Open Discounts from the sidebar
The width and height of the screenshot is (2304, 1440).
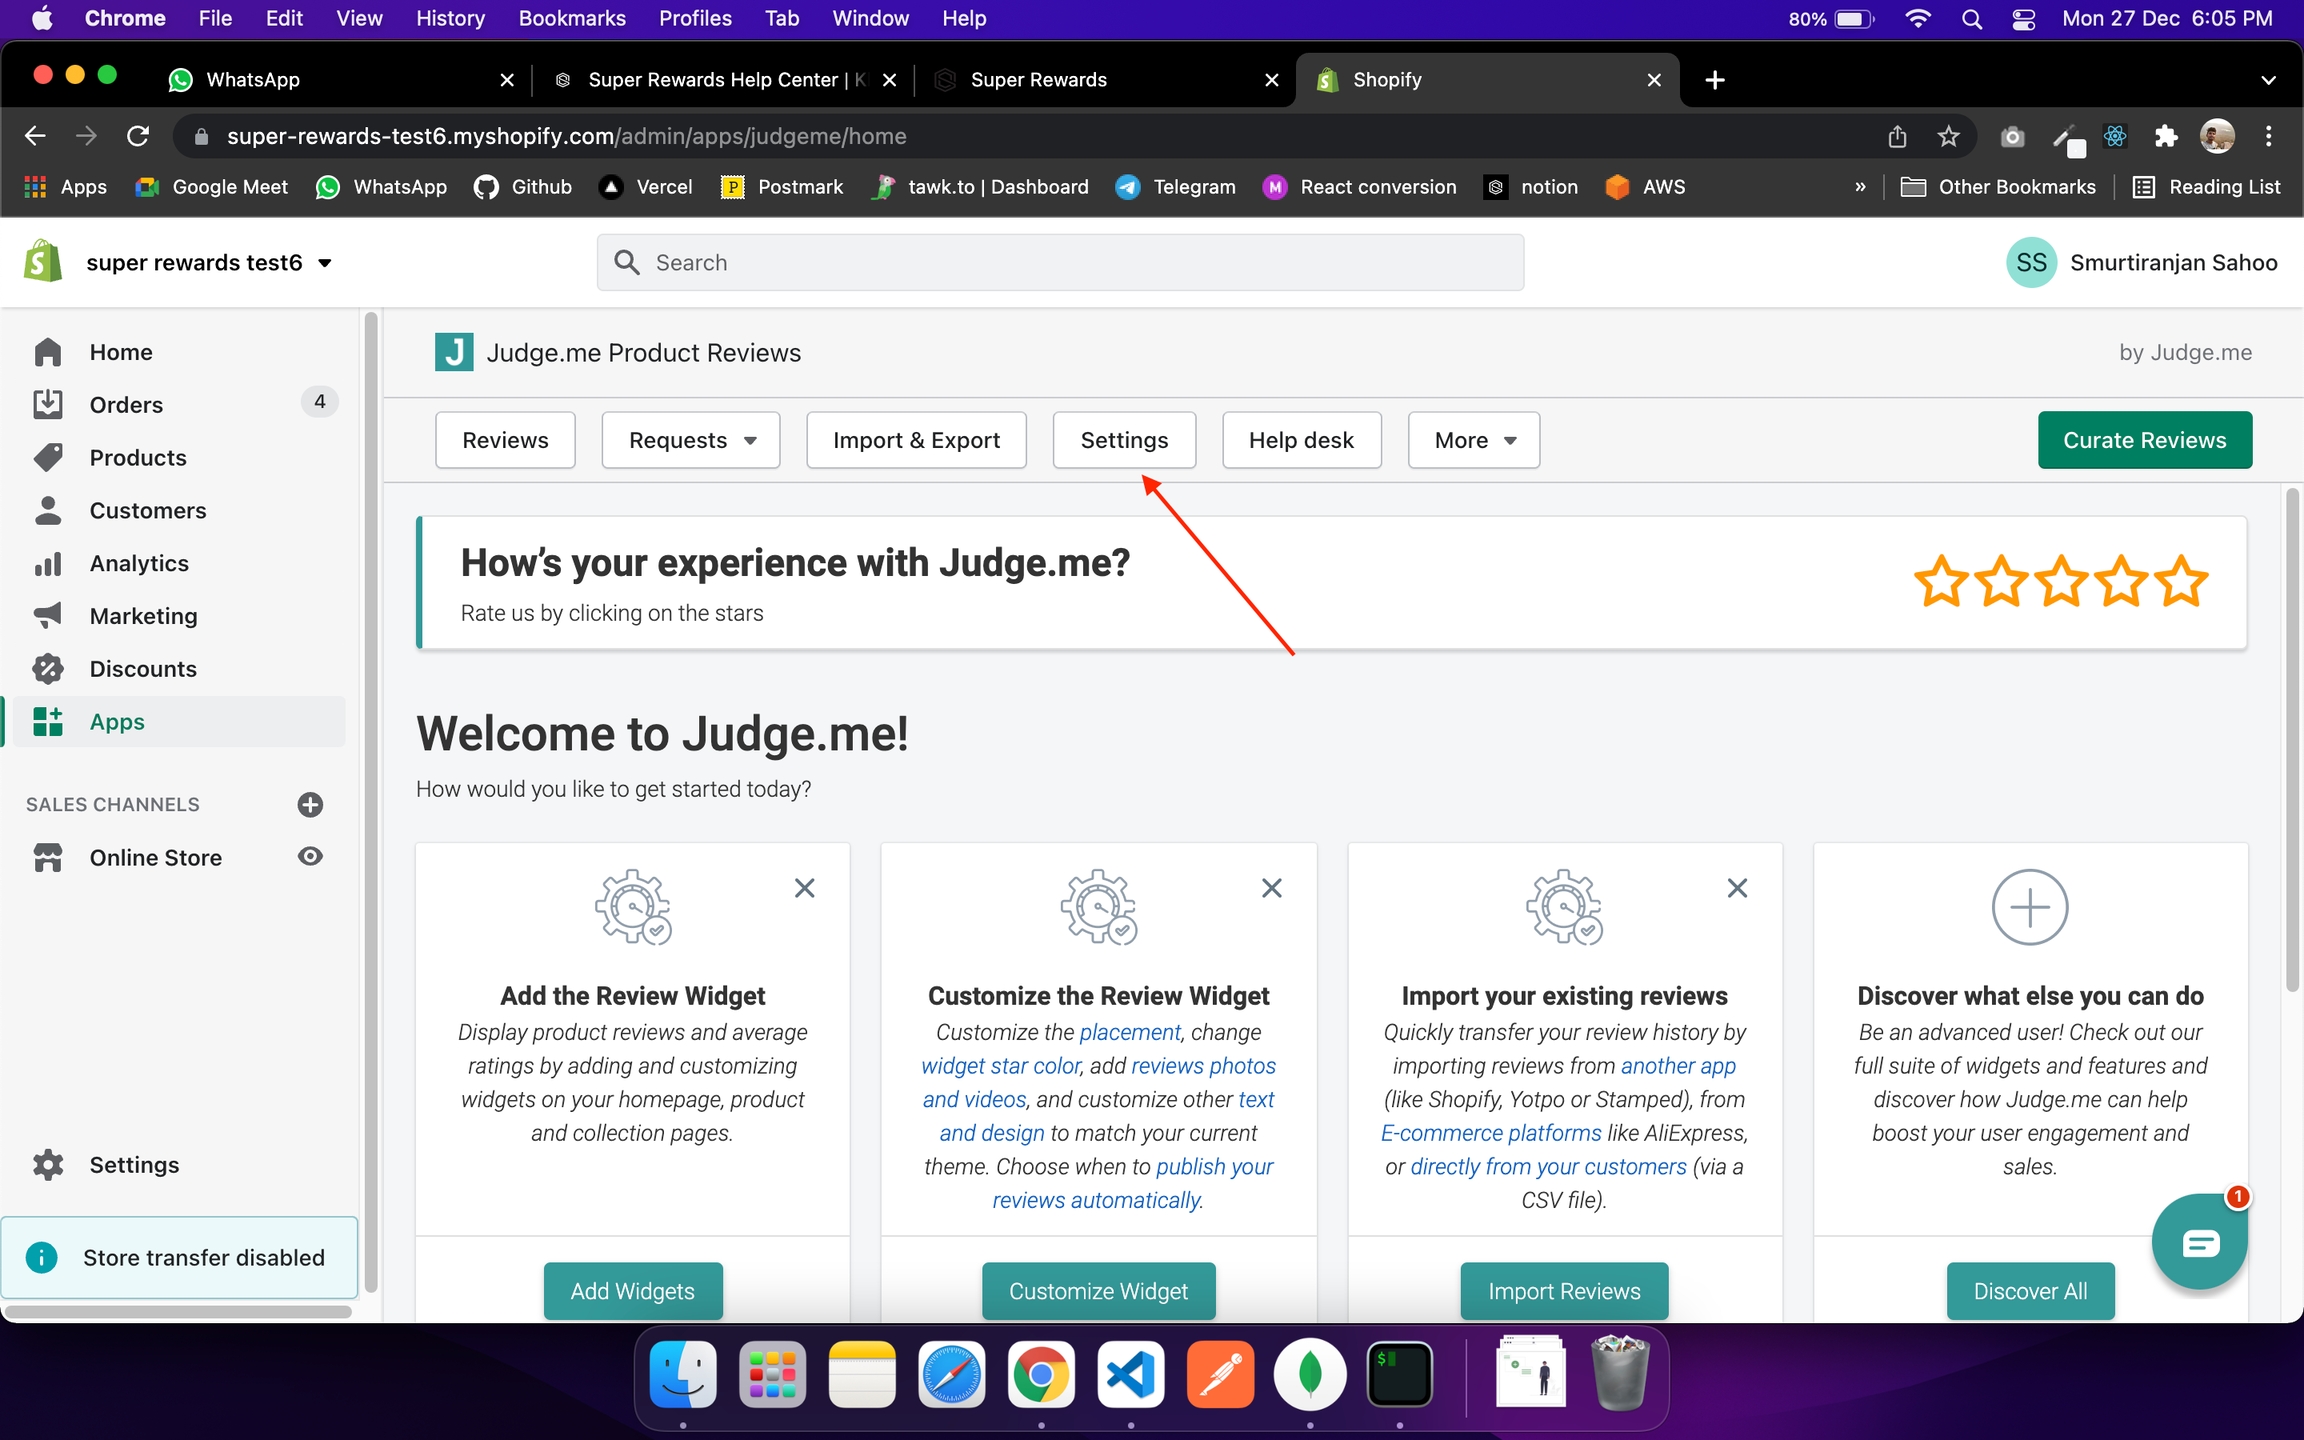tap(142, 669)
